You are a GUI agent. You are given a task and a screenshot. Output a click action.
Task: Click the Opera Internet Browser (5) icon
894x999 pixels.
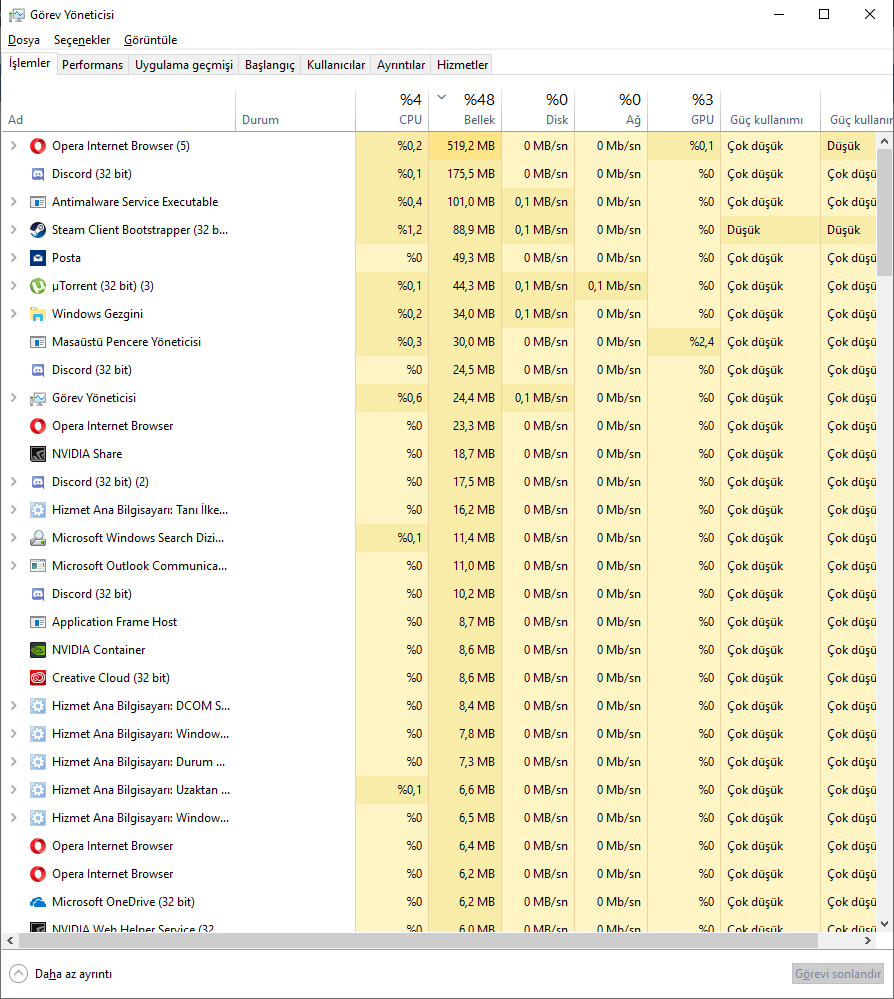tap(38, 146)
